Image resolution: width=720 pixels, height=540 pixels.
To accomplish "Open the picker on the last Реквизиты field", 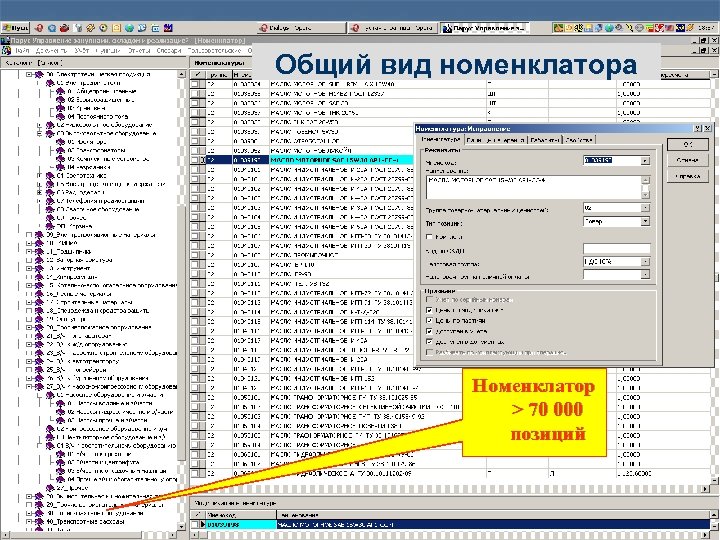I will [x=646, y=274].
